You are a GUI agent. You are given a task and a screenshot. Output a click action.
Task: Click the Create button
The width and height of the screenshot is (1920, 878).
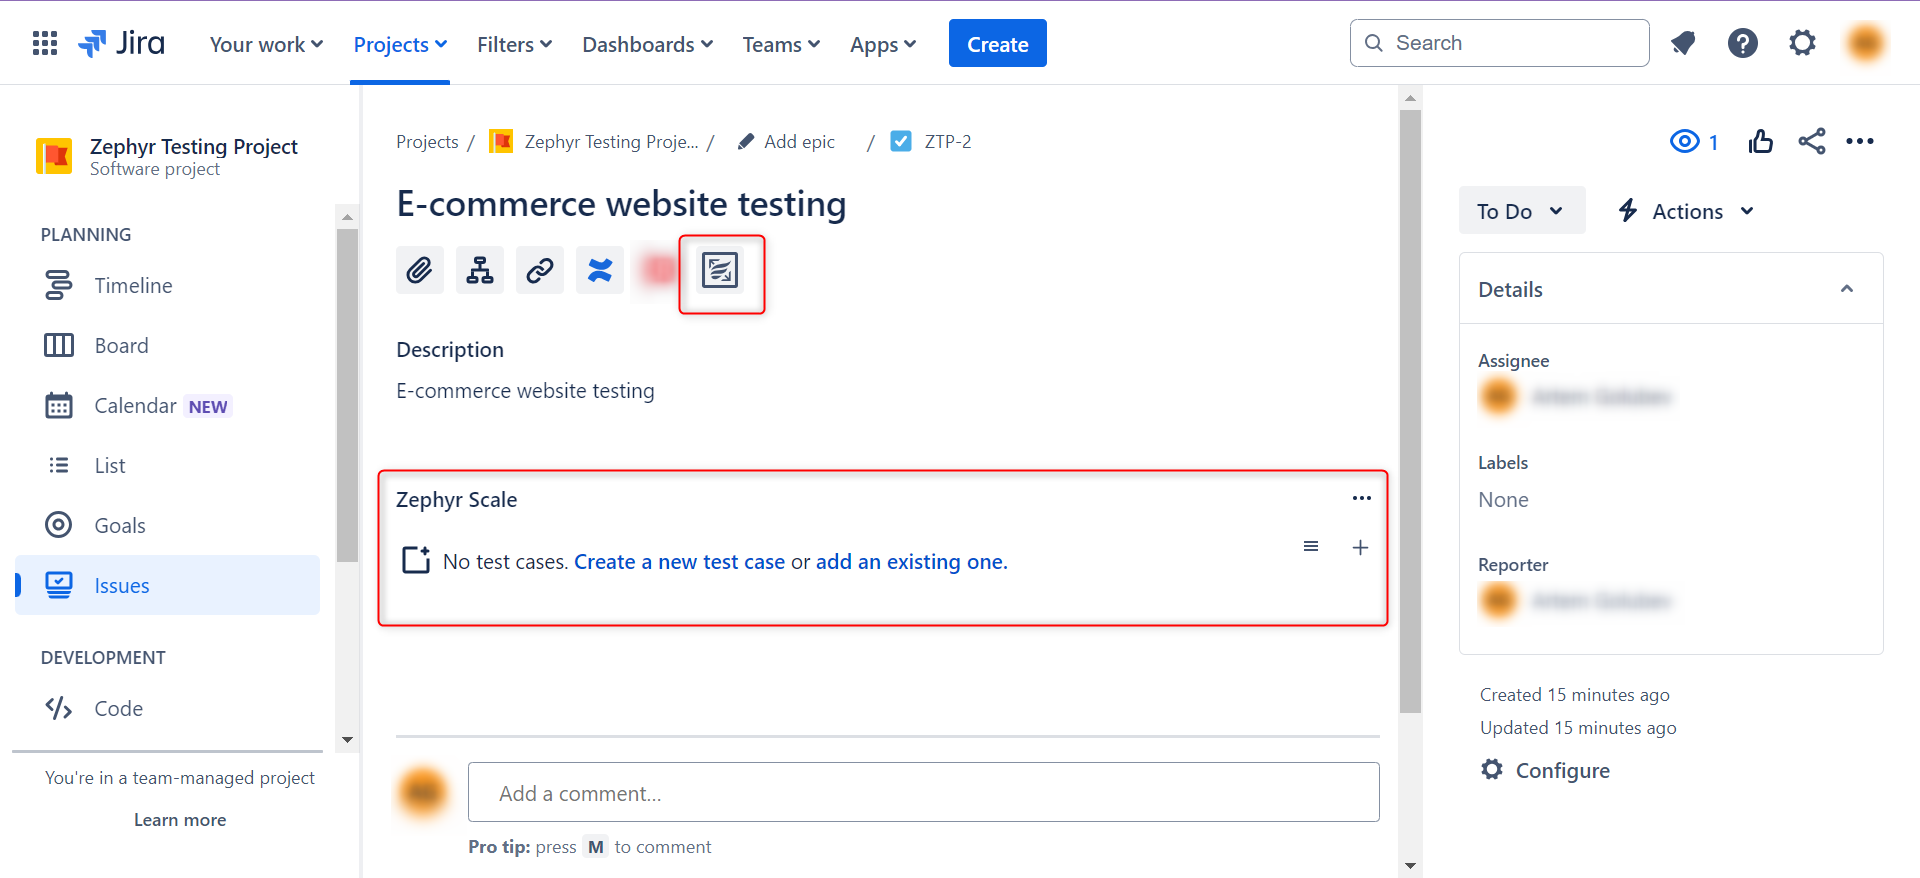(997, 44)
